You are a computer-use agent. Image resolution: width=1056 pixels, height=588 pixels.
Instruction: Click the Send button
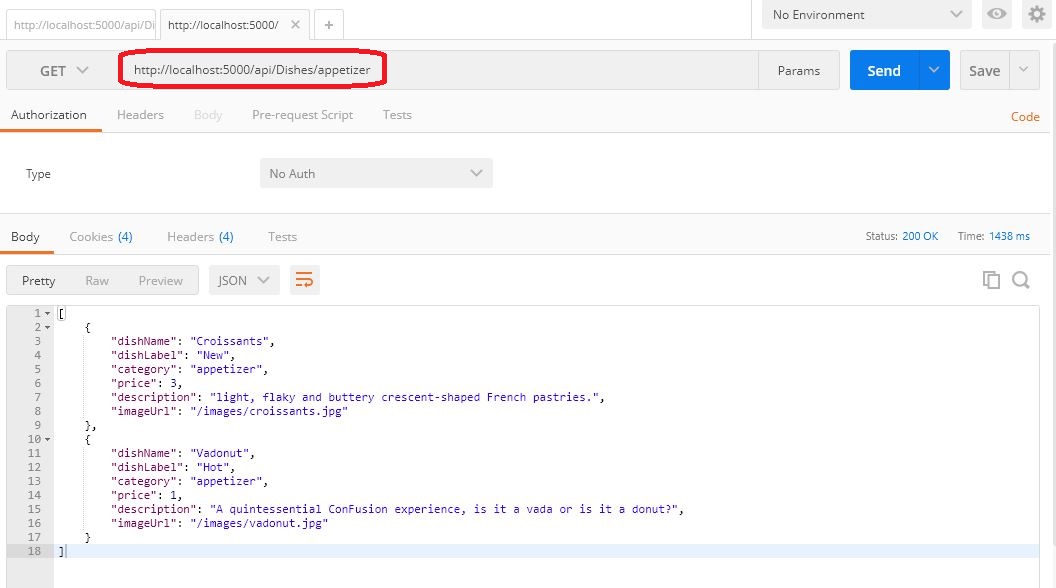(883, 70)
